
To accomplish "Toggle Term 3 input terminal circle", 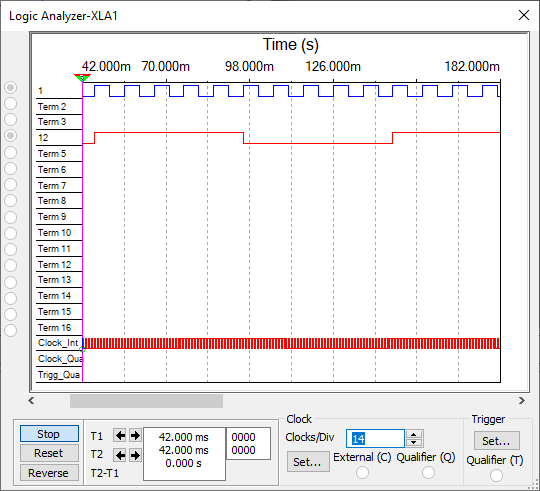I will pos(11,119).
